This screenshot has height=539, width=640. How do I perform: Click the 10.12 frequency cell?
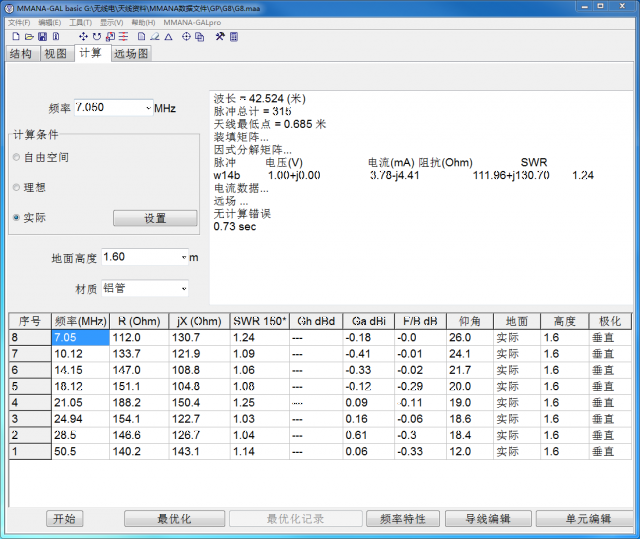pos(80,354)
